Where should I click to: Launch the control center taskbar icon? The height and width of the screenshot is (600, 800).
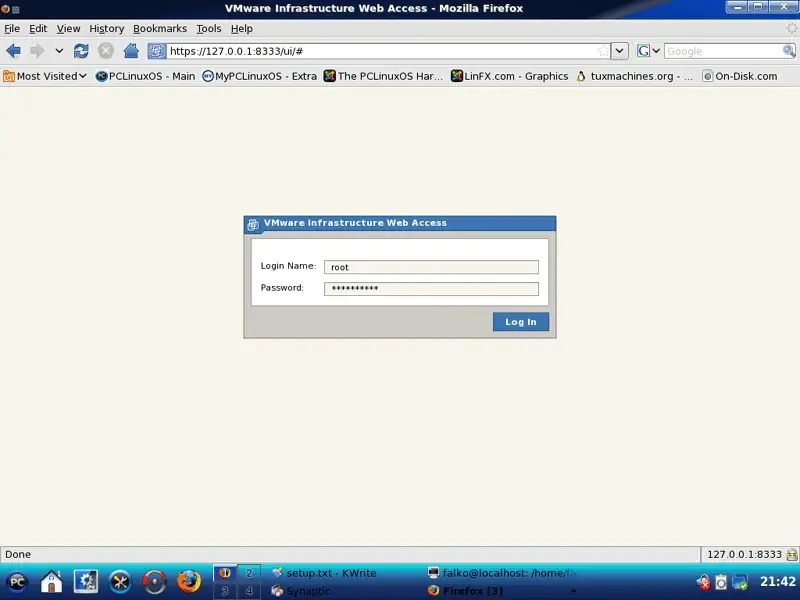click(x=86, y=582)
